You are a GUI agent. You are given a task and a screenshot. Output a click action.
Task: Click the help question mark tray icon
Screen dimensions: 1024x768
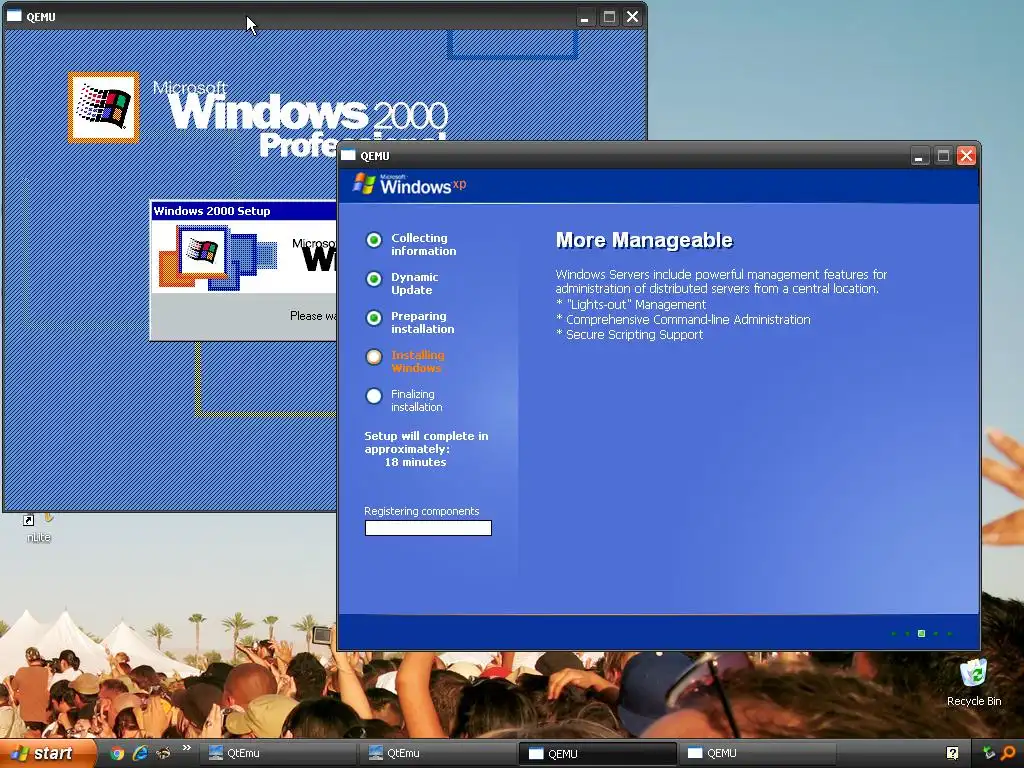click(x=952, y=753)
